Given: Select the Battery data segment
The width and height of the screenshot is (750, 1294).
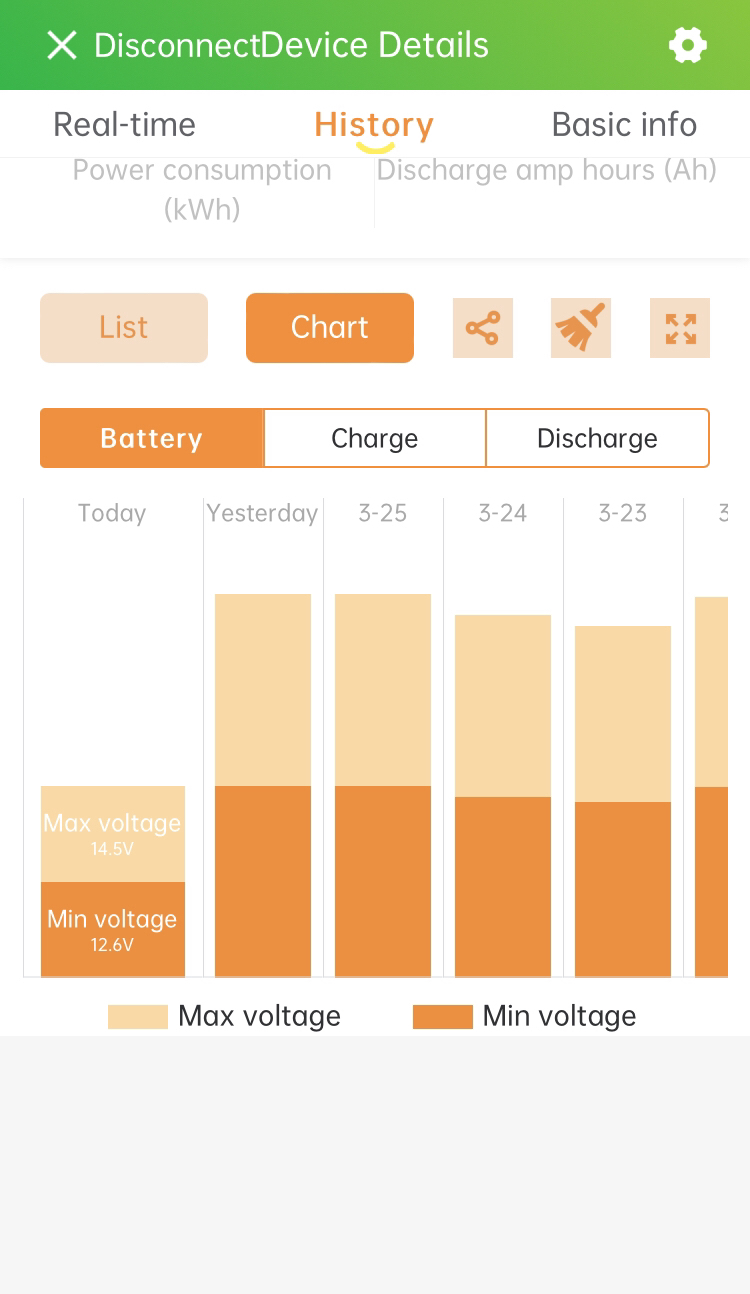Looking at the screenshot, I should tap(152, 438).
